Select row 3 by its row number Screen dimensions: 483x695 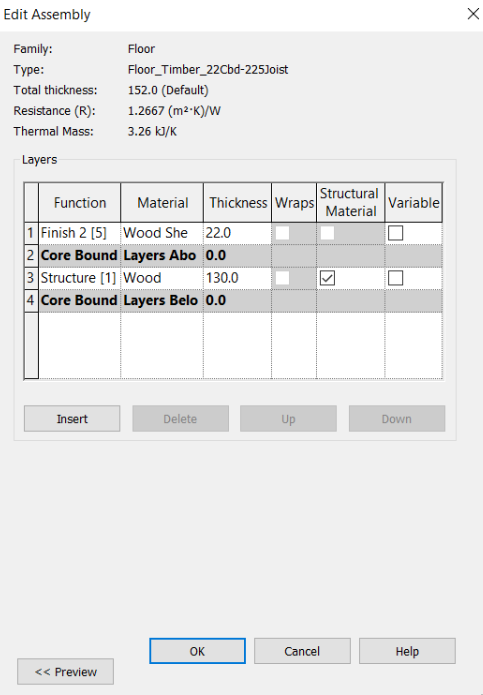point(31,278)
